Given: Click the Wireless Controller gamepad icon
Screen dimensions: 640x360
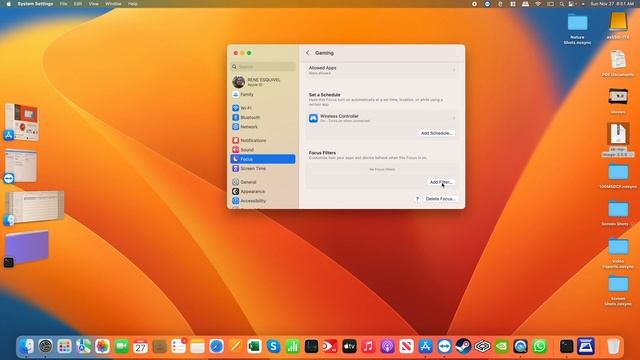Looking at the screenshot, I should tap(313, 118).
